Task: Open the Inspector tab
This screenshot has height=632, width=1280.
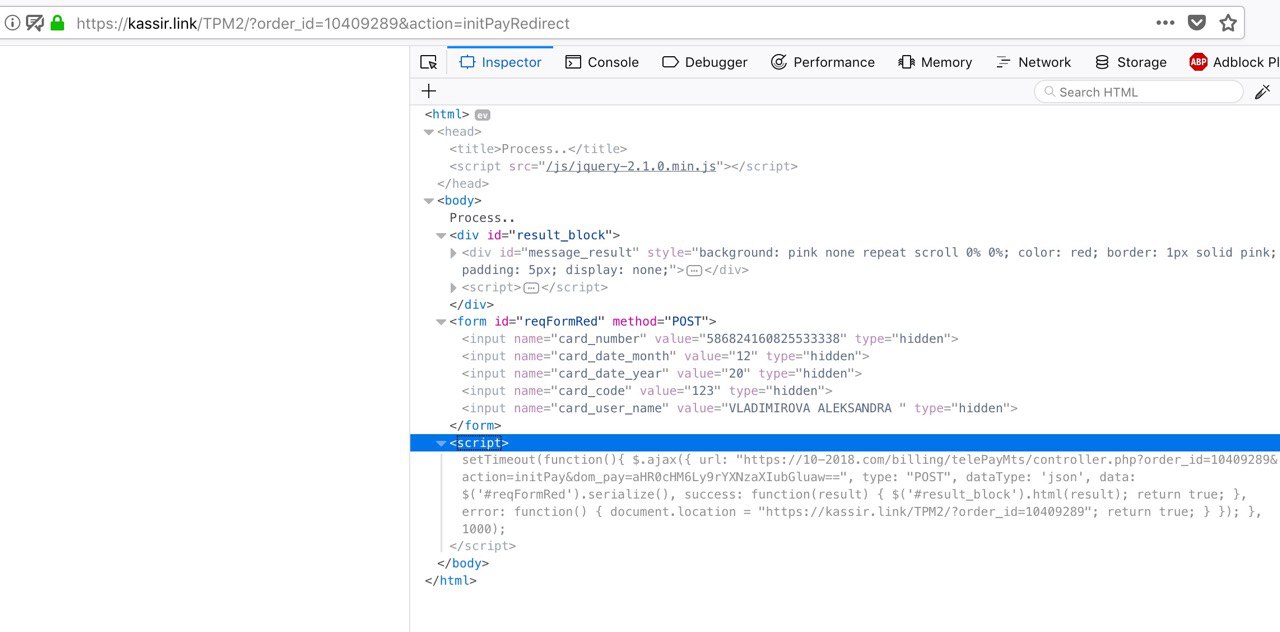Action: click(500, 62)
